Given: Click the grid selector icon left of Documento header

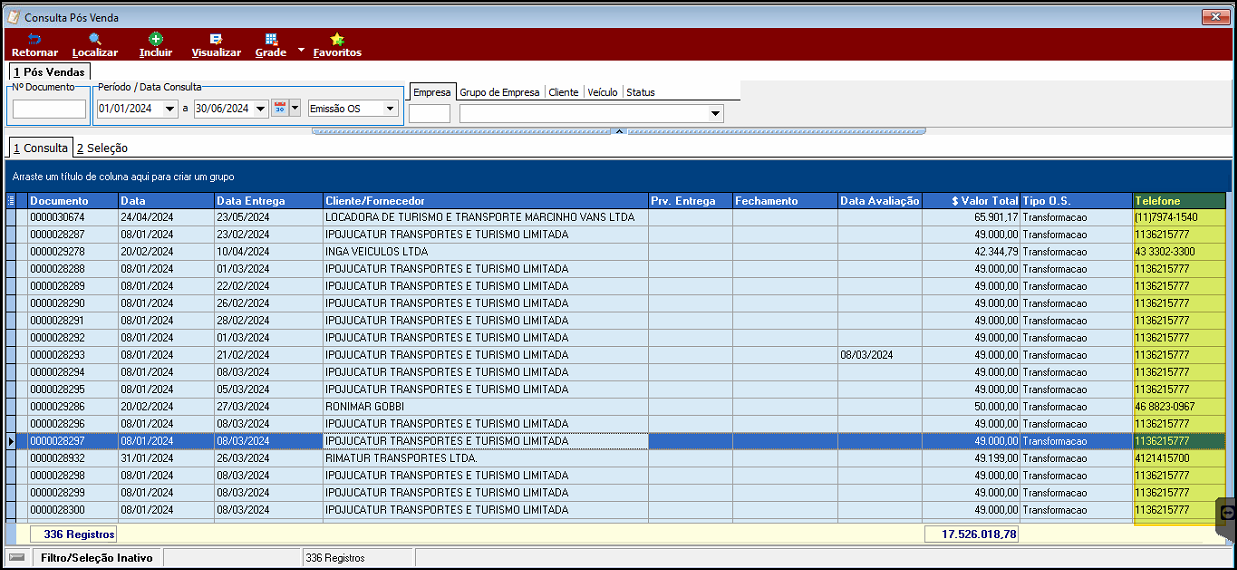Looking at the screenshot, I should 11,201.
